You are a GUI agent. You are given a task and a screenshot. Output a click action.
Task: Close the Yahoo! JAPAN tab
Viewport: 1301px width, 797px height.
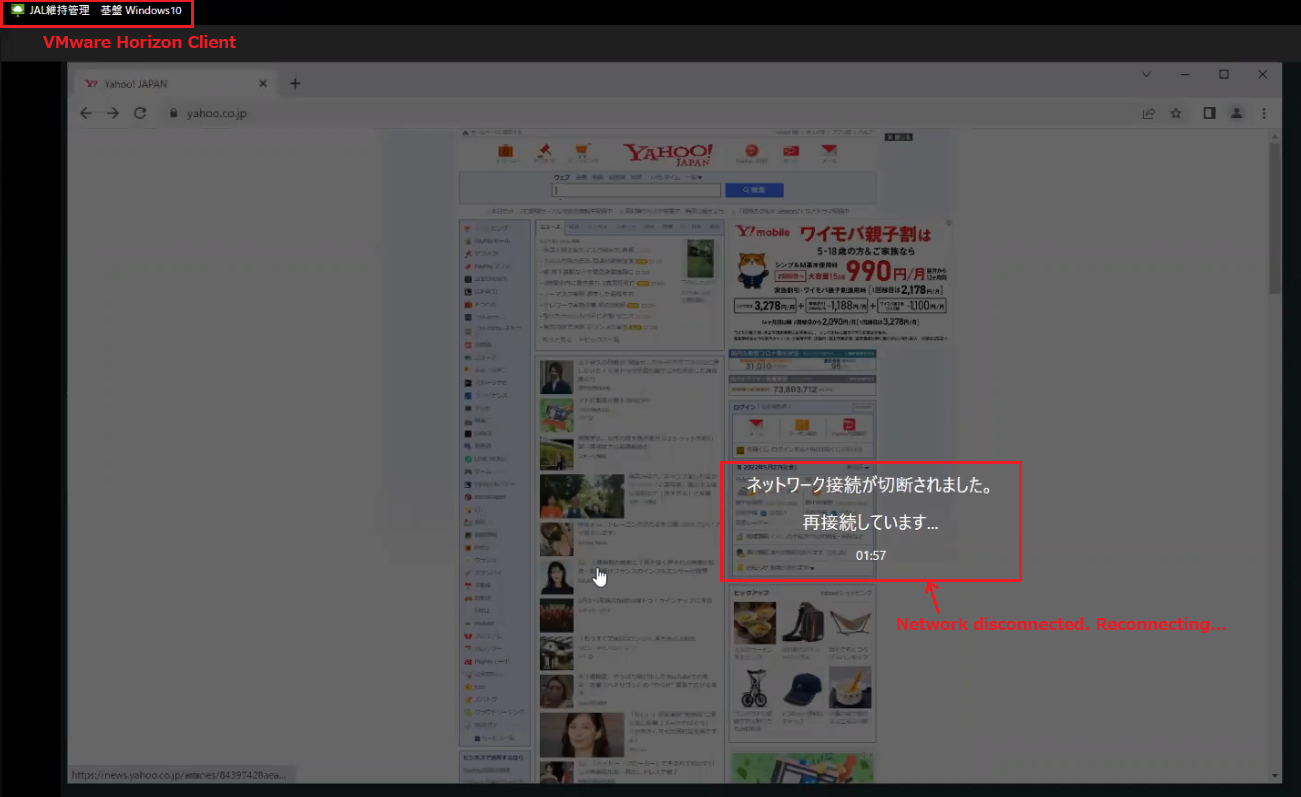pos(263,84)
